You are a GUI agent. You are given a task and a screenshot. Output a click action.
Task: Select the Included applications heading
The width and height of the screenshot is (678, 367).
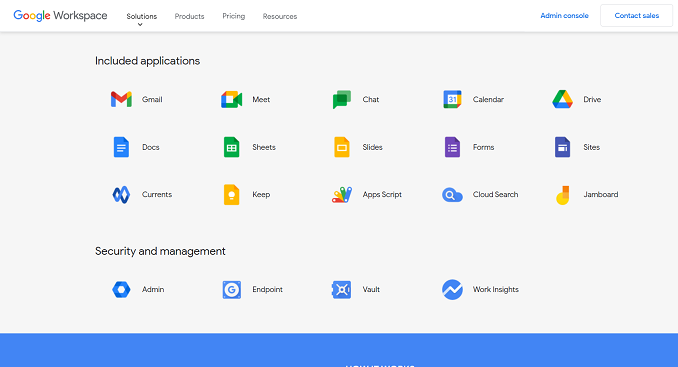click(x=147, y=61)
